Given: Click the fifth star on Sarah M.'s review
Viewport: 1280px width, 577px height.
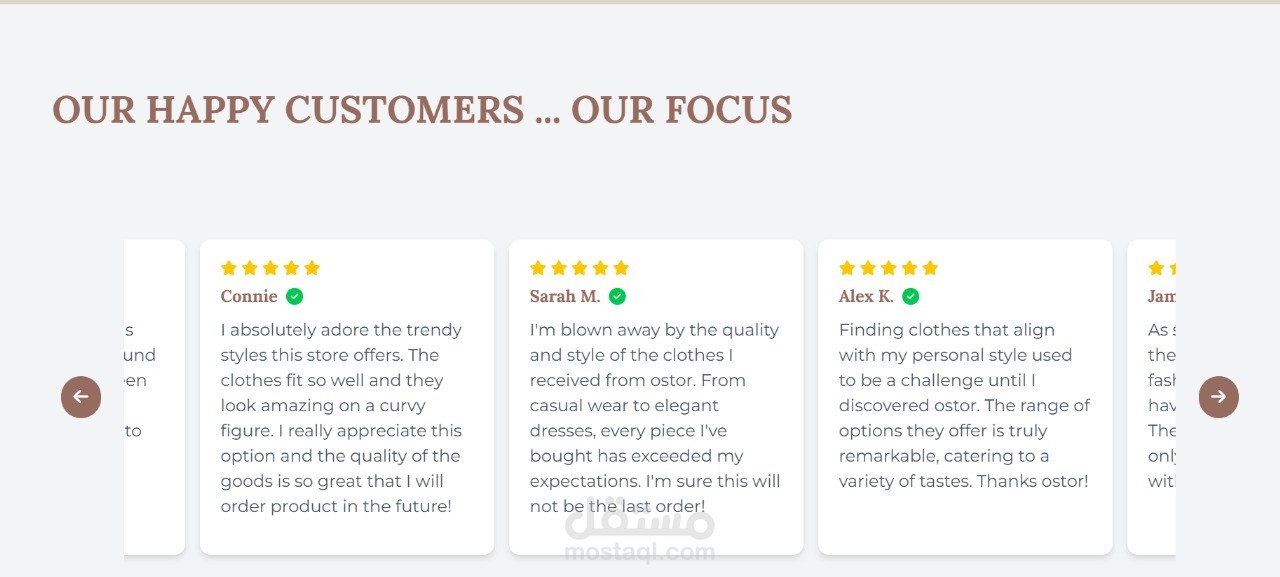Looking at the screenshot, I should 621,268.
